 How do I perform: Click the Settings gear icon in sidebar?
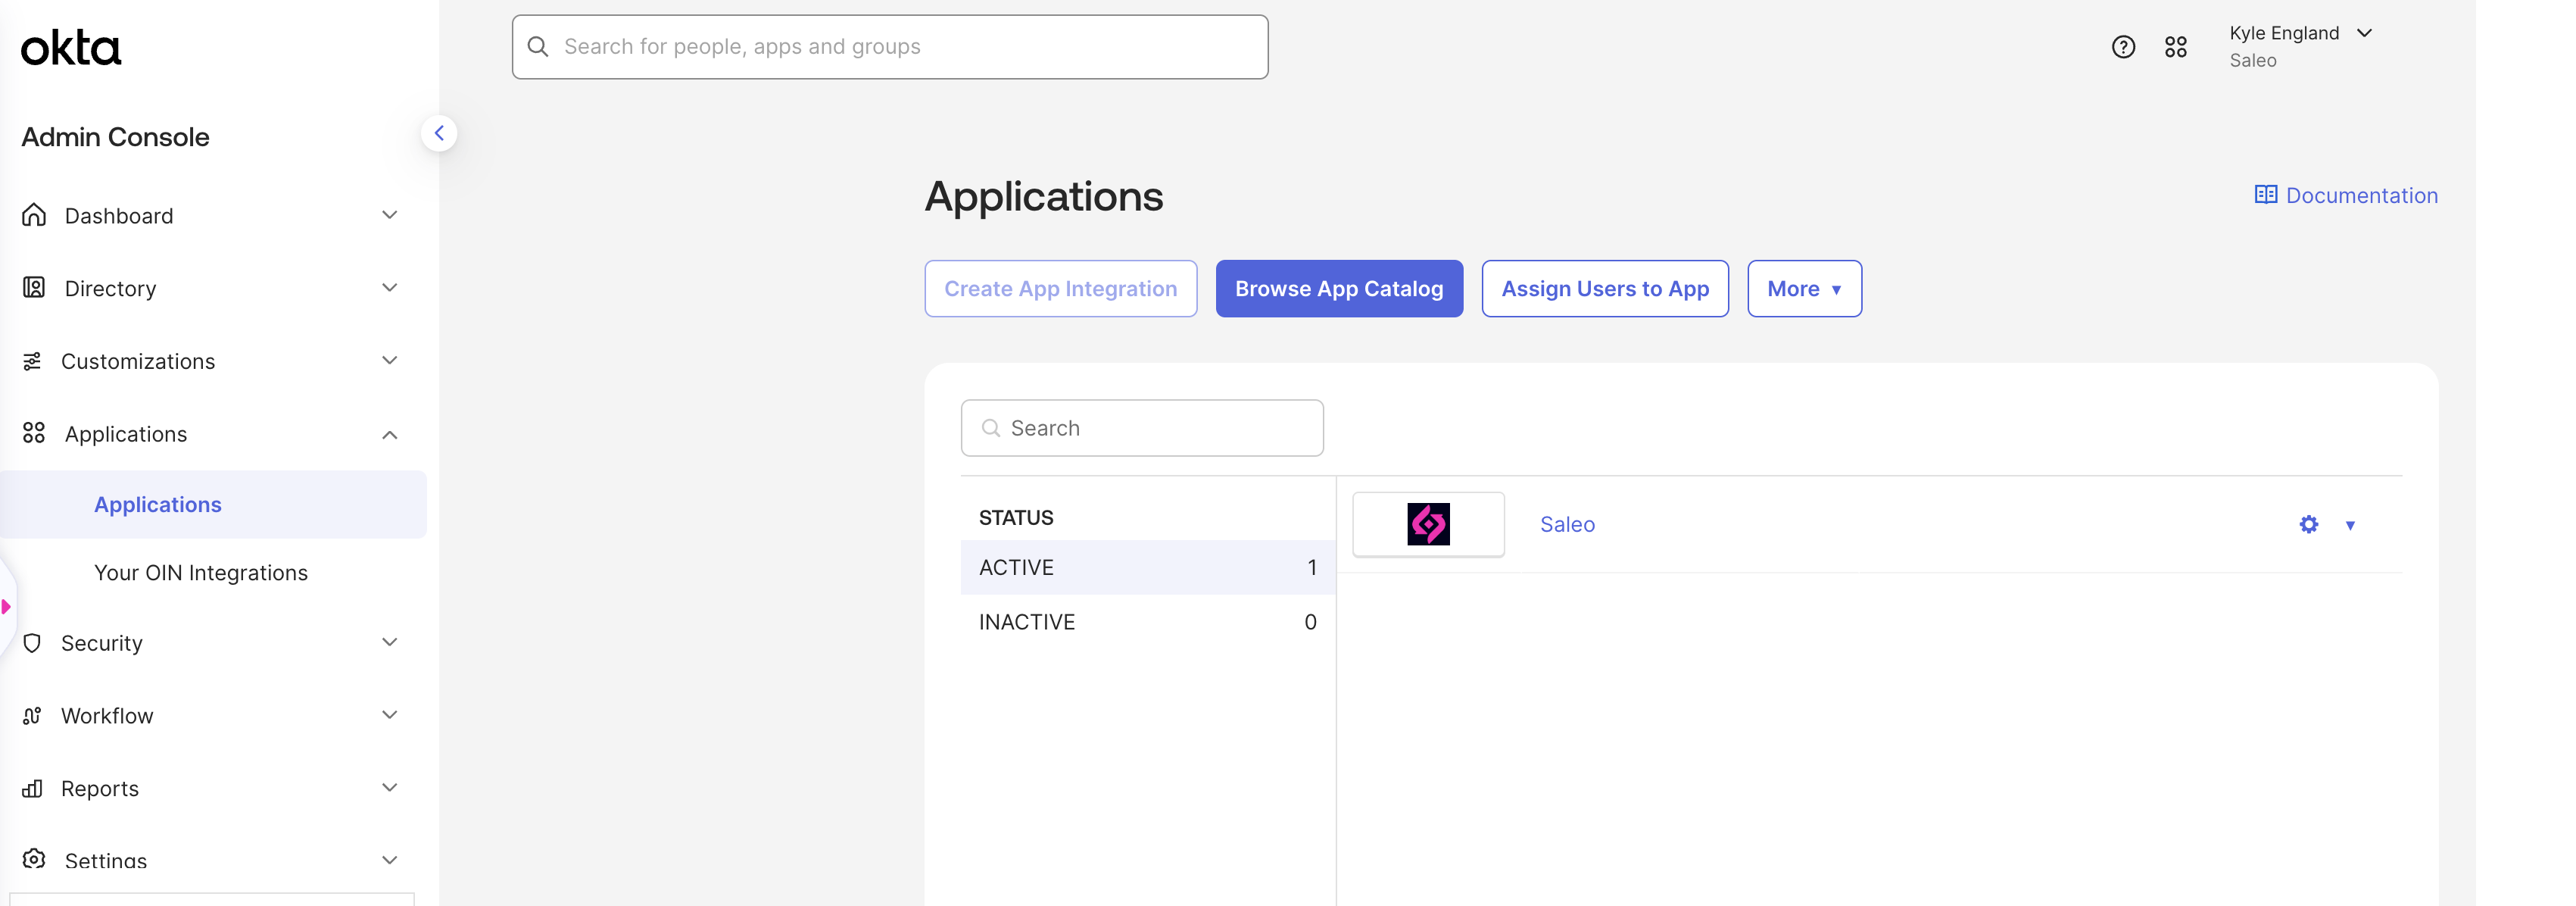click(34, 859)
